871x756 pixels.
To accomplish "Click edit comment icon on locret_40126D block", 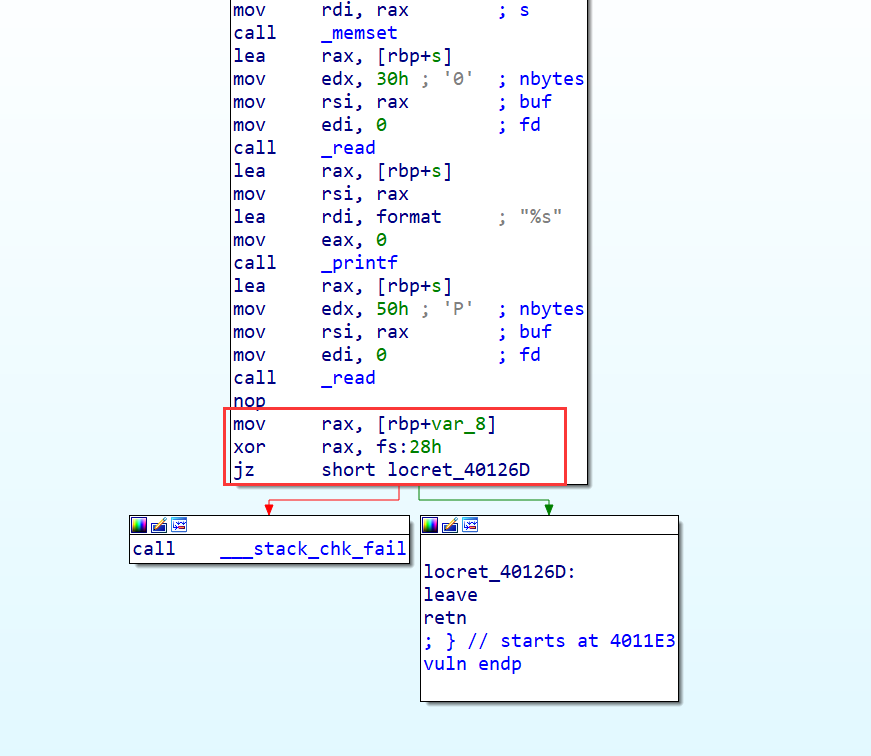I will [450, 525].
